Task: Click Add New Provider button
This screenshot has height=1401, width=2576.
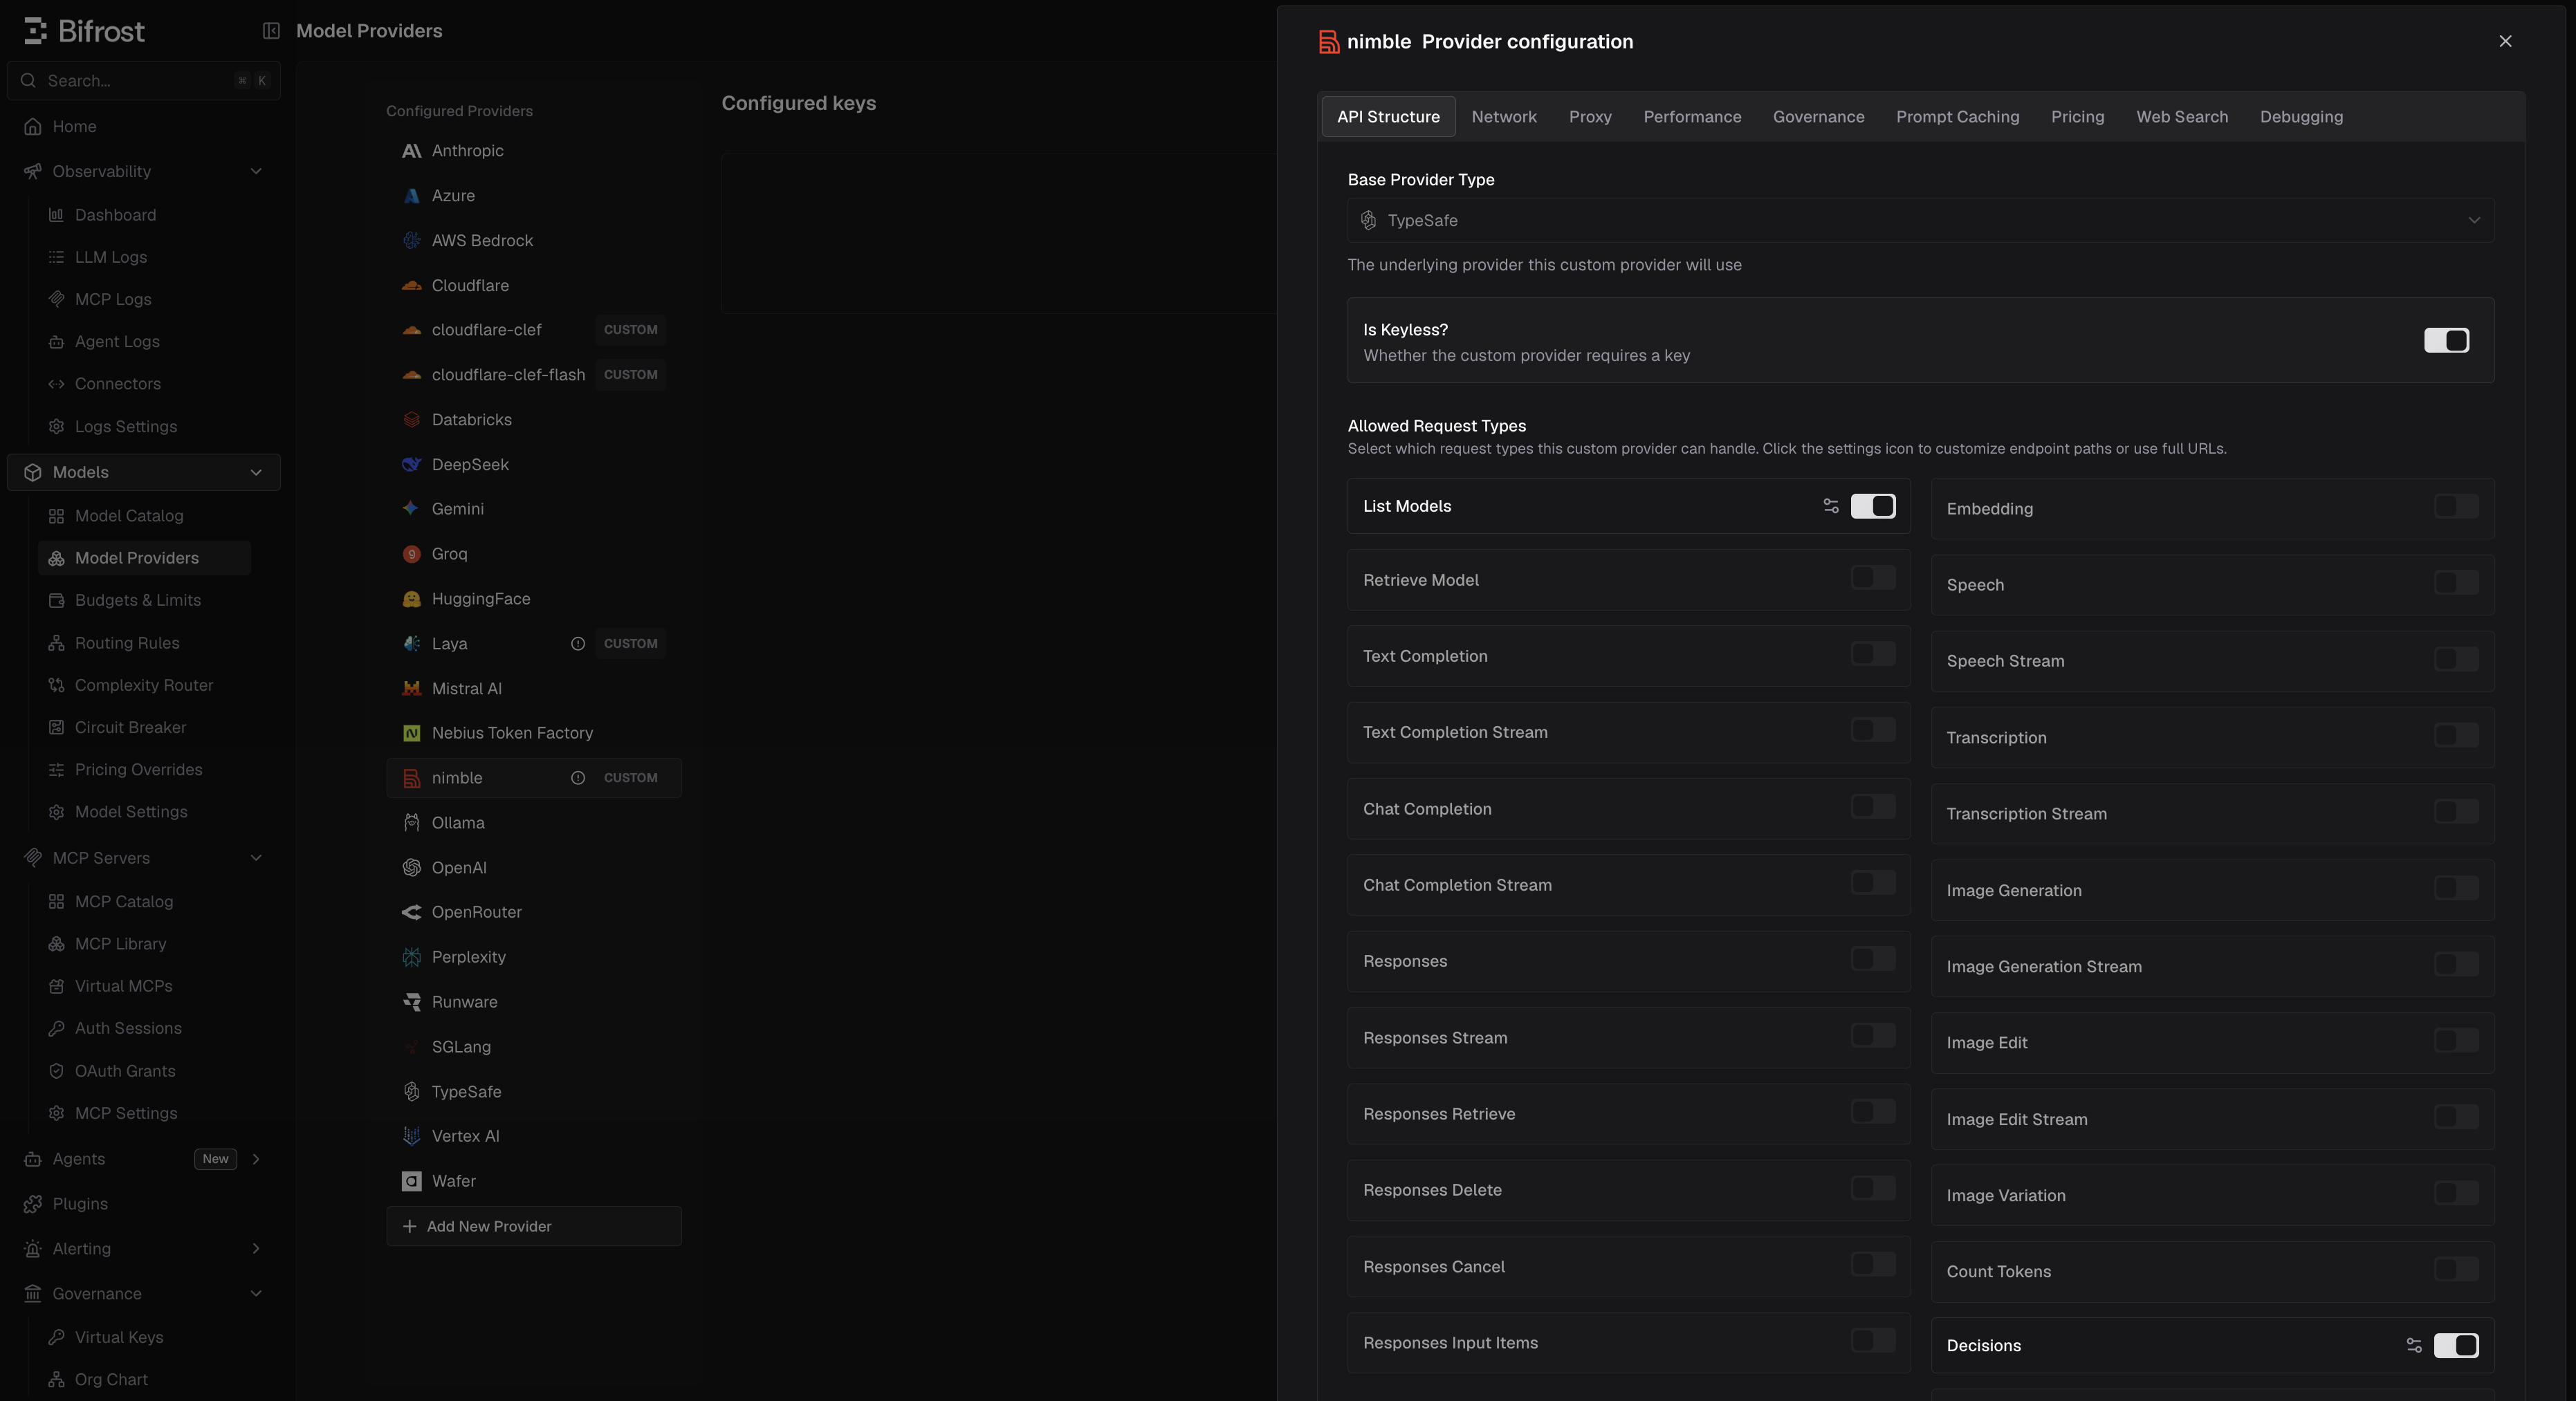Action: [x=534, y=1226]
